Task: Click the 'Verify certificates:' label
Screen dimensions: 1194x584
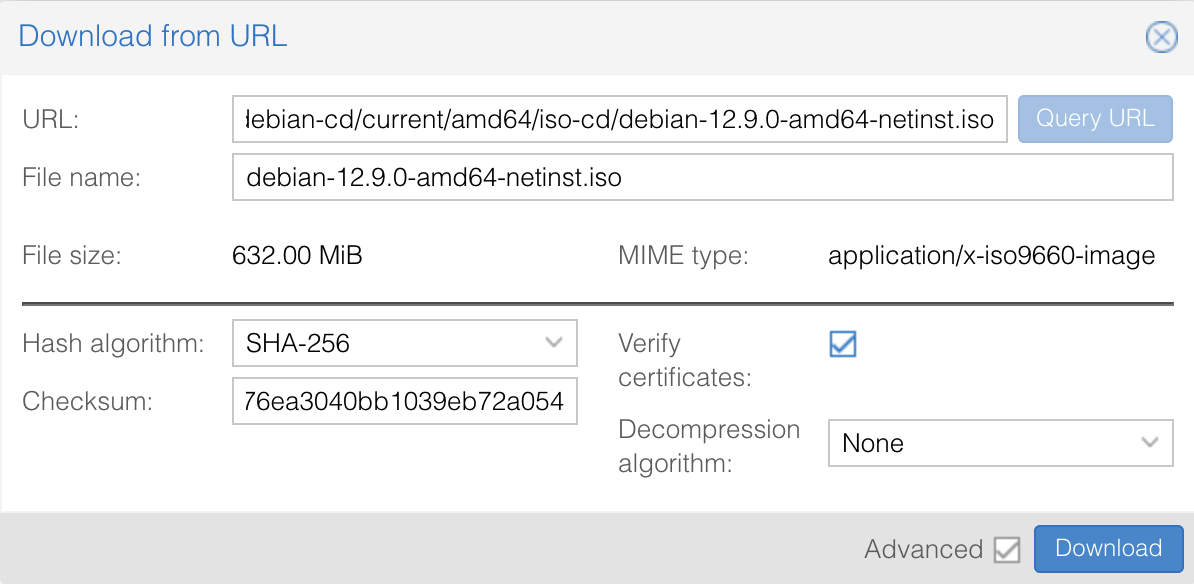Action: [x=684, y=360]
